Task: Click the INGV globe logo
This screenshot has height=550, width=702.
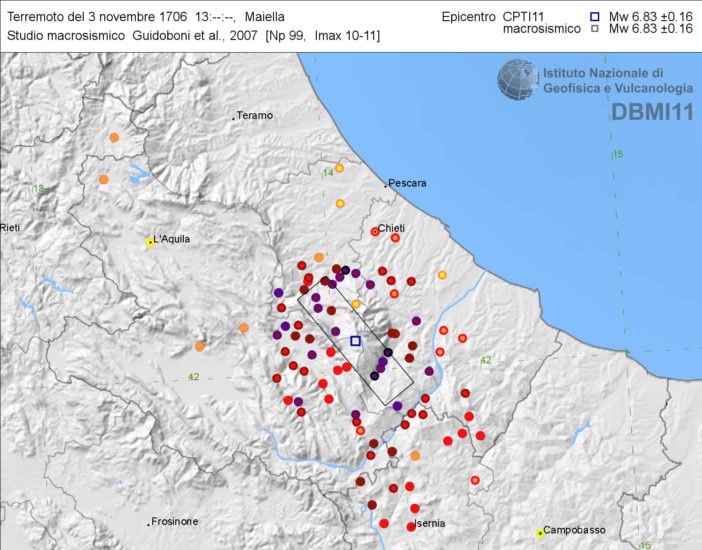Action: click(x=518, y=80)
